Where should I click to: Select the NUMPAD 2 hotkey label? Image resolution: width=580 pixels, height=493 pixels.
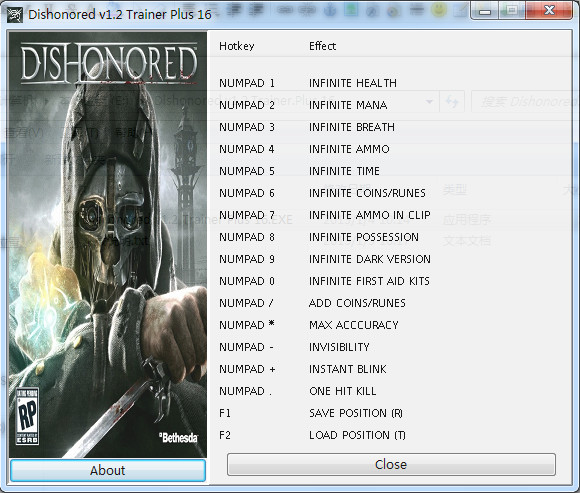[247, 105]
